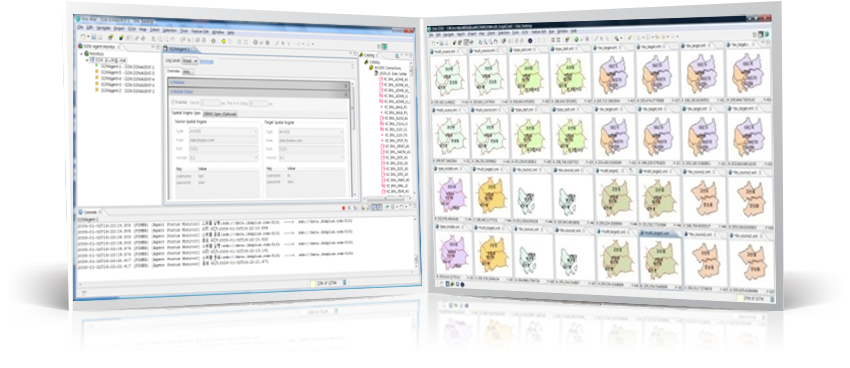This screenshot has width=850, height=368.
Task: Open the Catalog panel icon
Action: pyautogui.click(x=360, y=55)
